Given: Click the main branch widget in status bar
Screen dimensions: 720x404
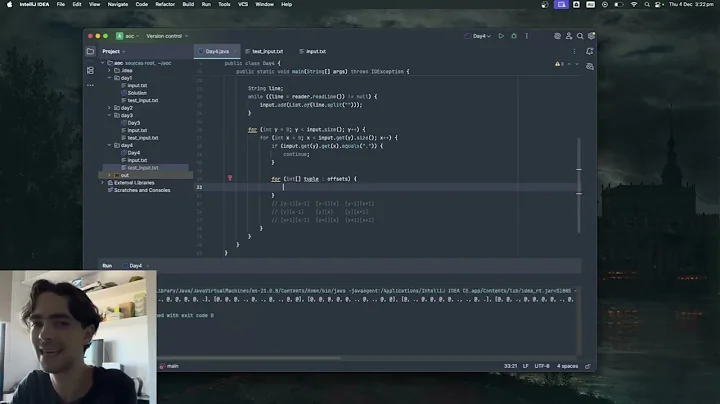Looking at the screenshot, I should [x=169, y=366].
